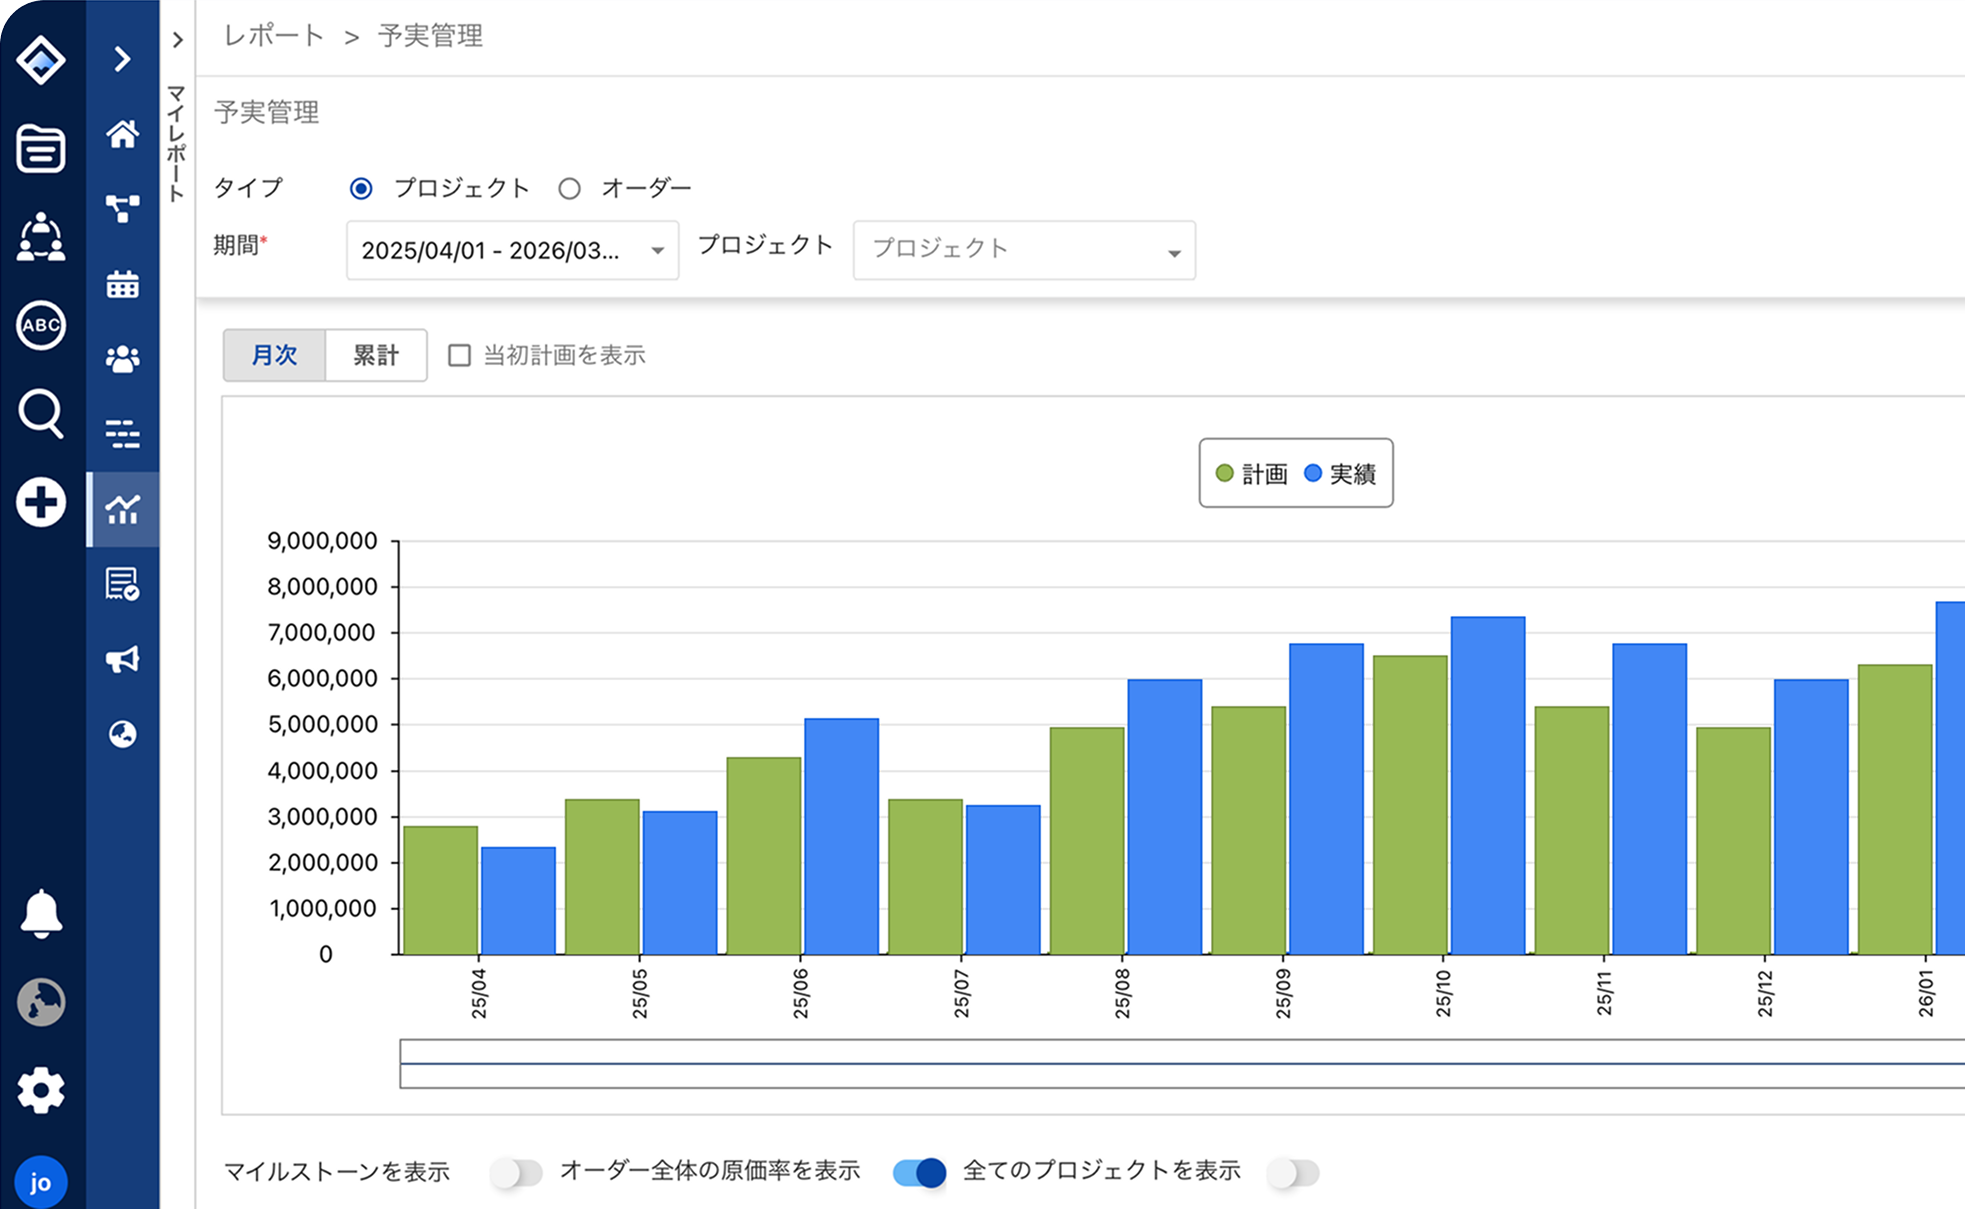1965x1209 pixels.
Task: Open the プロジェクト selection dropdown
Action: click(1023, 250)
